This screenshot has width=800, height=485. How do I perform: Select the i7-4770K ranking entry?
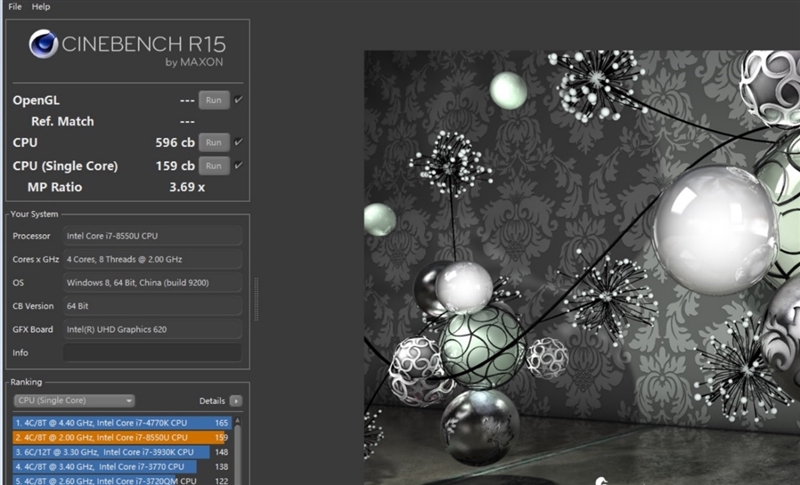click(120, 423)
